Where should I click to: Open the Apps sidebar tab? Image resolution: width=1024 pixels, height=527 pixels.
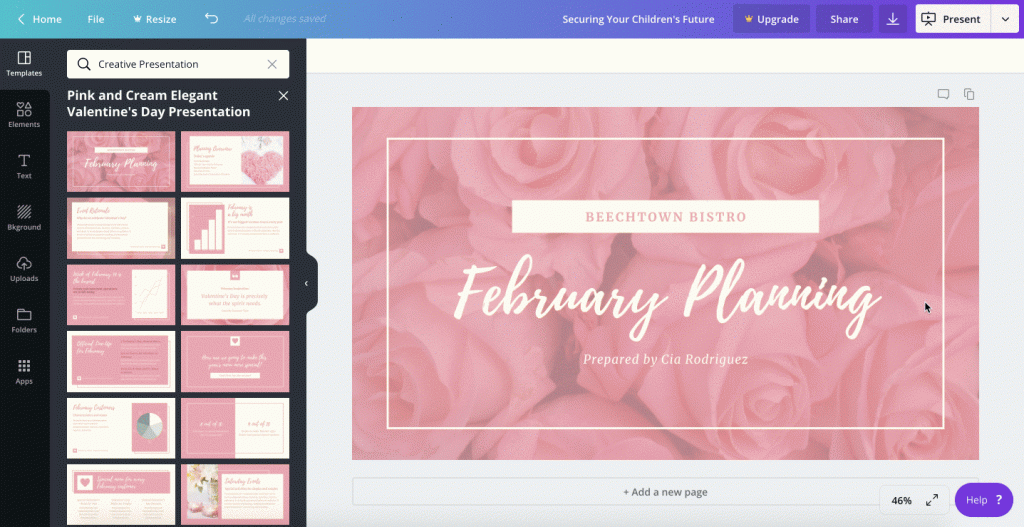pyautogui.click(x=24, y=372)
